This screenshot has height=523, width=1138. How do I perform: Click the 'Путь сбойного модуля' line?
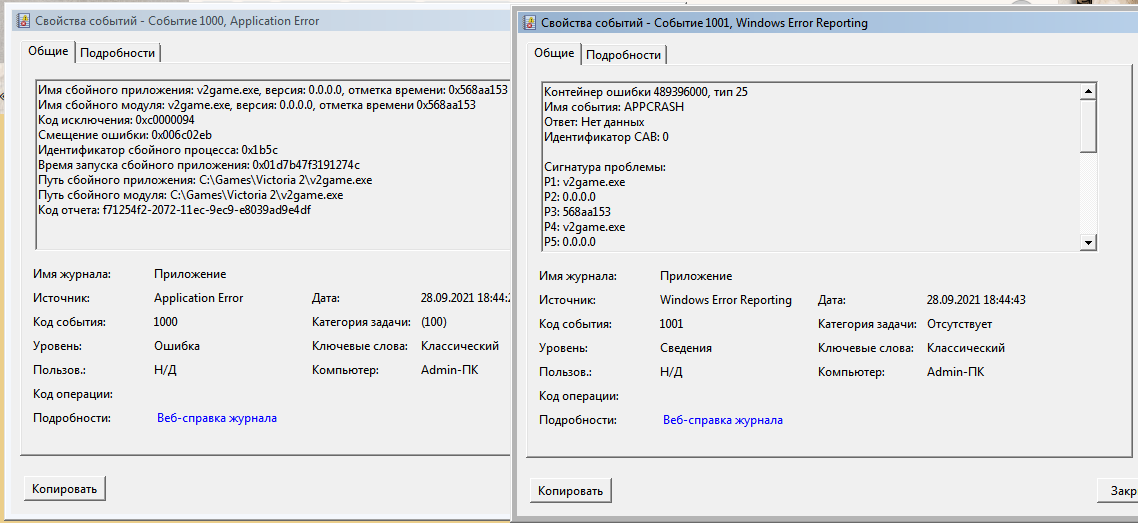point(191,195)
